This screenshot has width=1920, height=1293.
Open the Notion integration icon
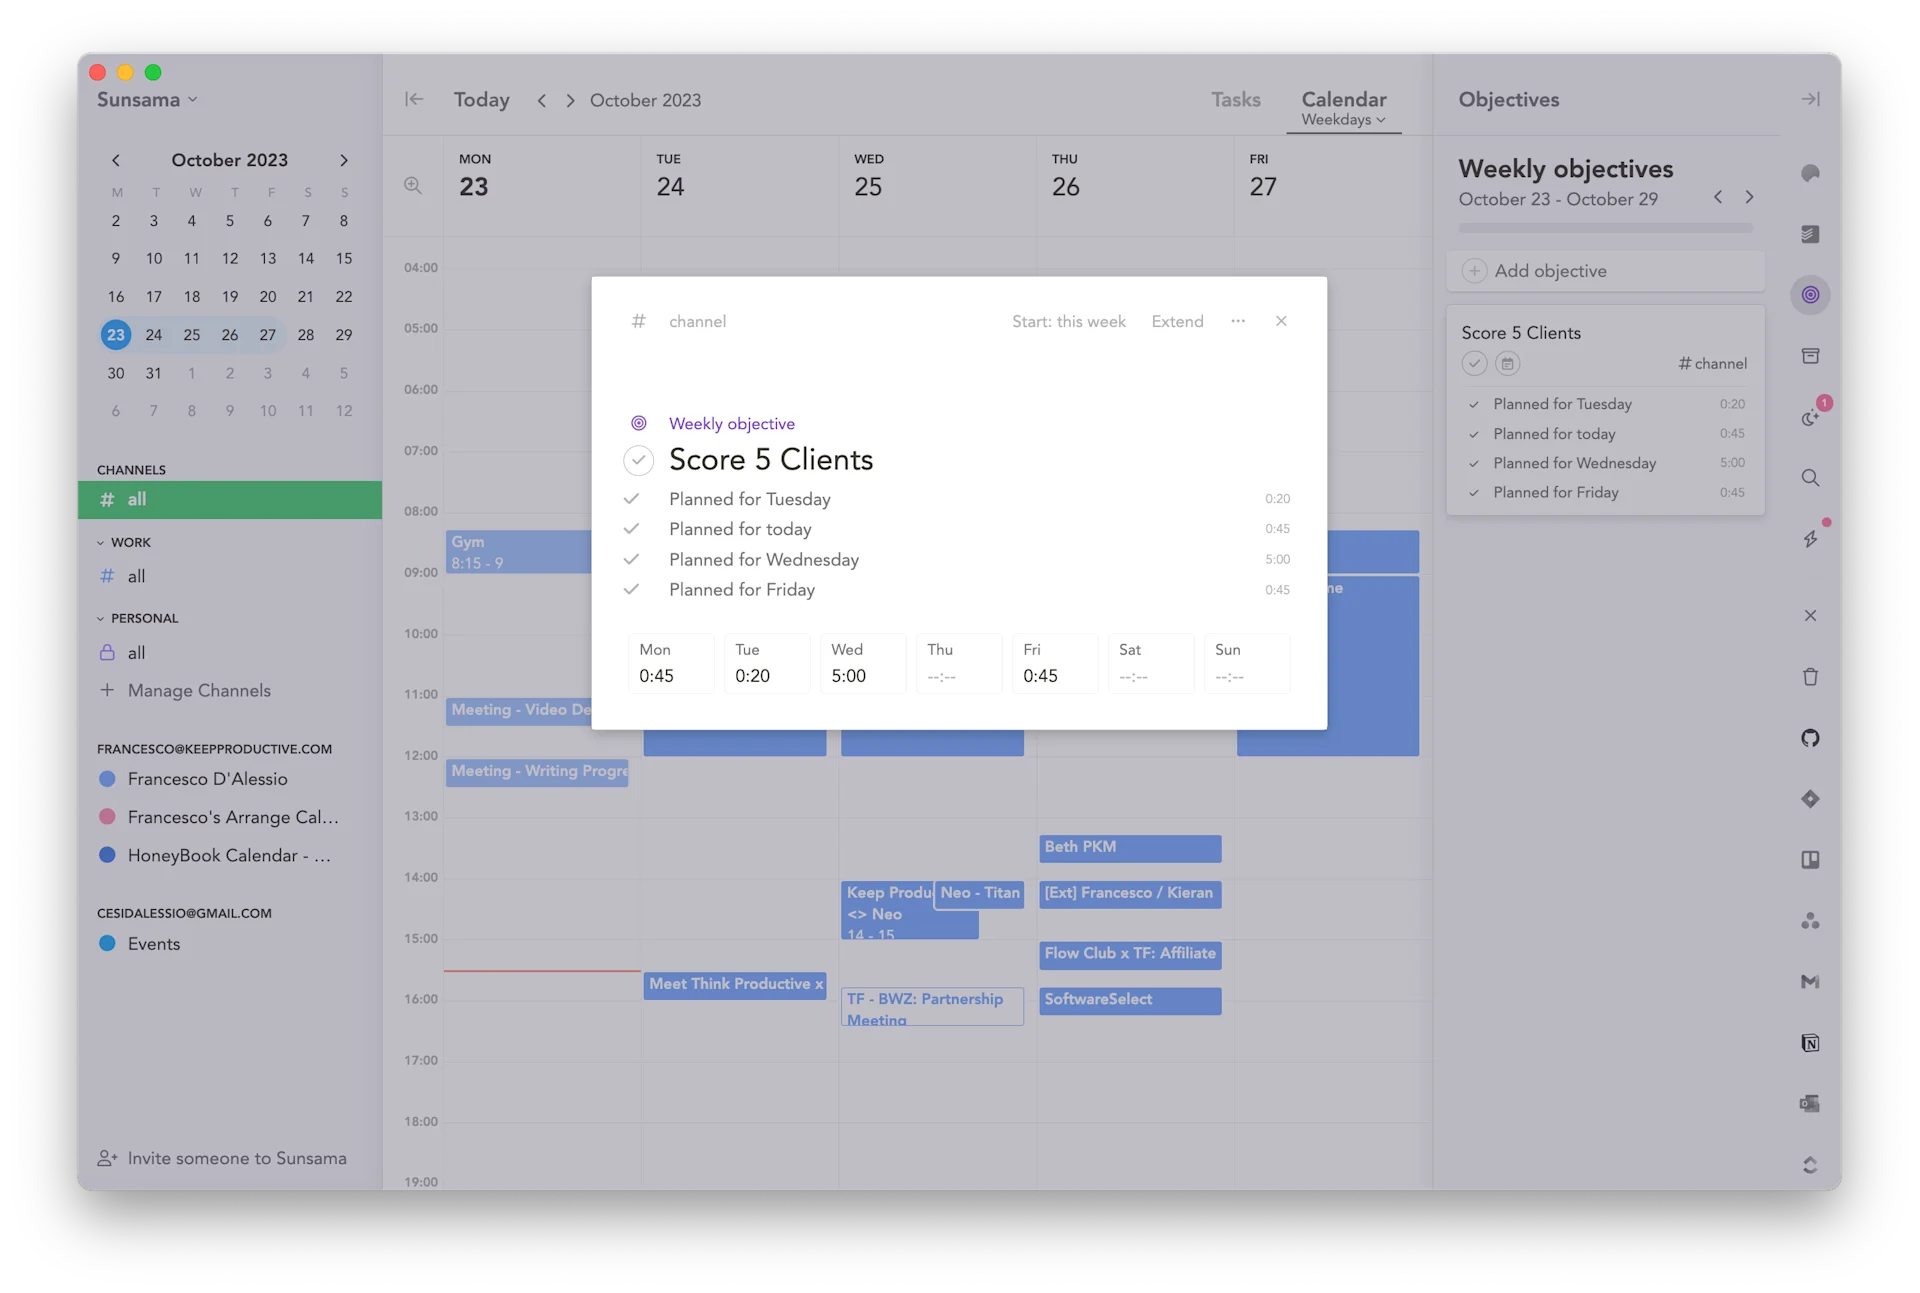(x=1810, y=1043)
